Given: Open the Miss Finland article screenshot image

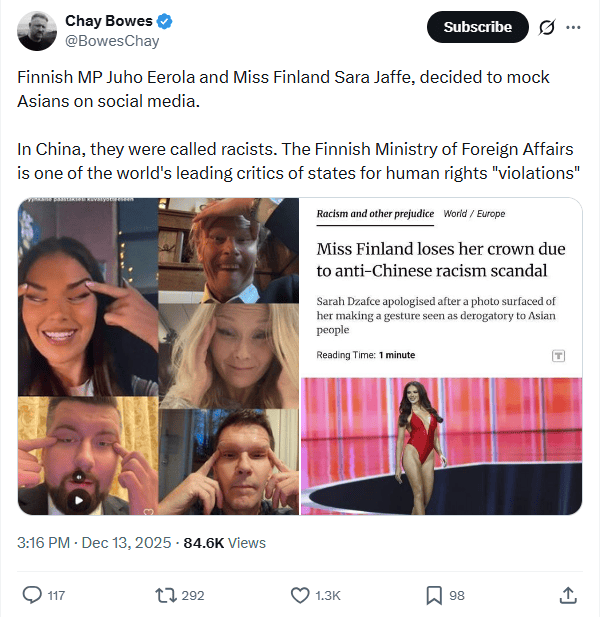Looking at the screenshot, I should coord(441,356).
